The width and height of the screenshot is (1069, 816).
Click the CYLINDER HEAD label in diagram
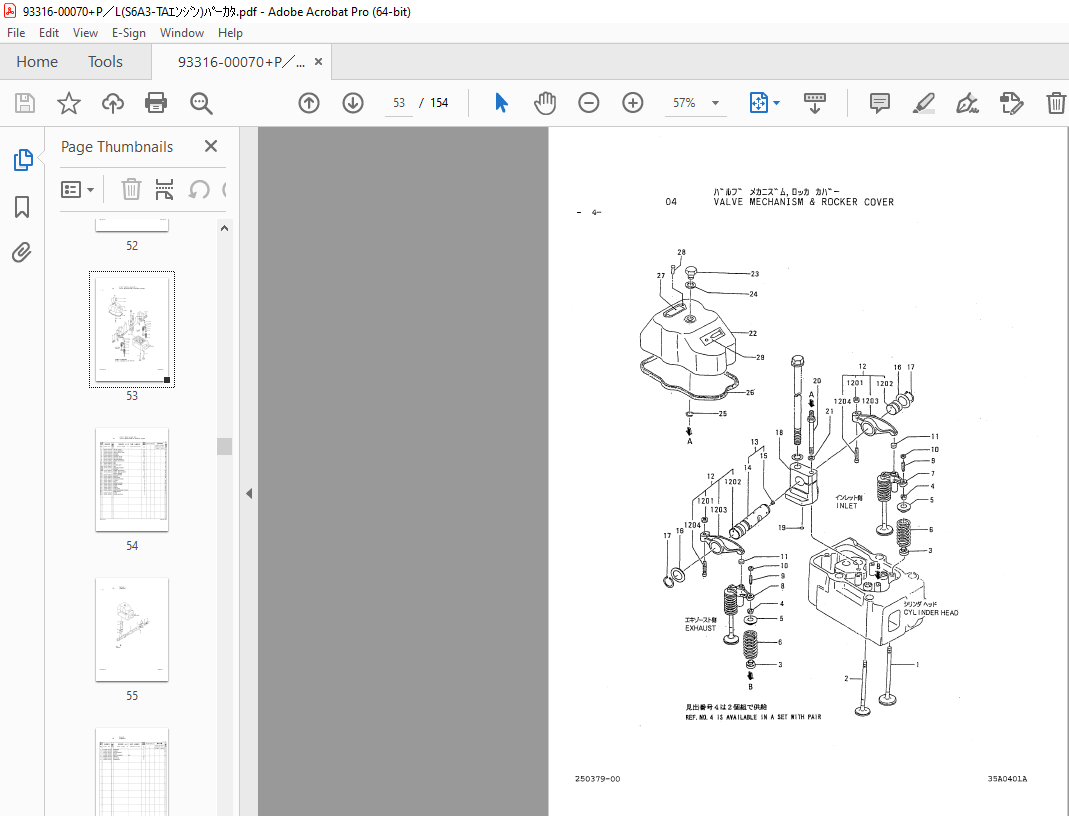coord(931,612)
